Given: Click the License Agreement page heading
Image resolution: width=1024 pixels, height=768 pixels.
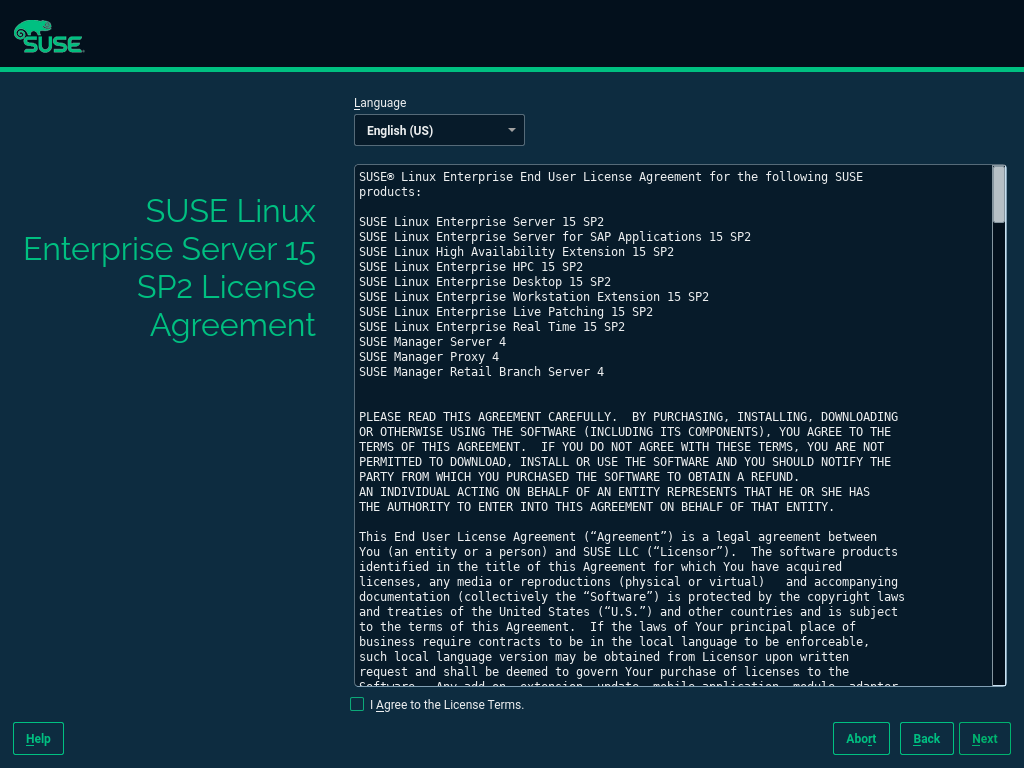Looking at the screenshot, I should pyautogui.click(x=170, y=268).
